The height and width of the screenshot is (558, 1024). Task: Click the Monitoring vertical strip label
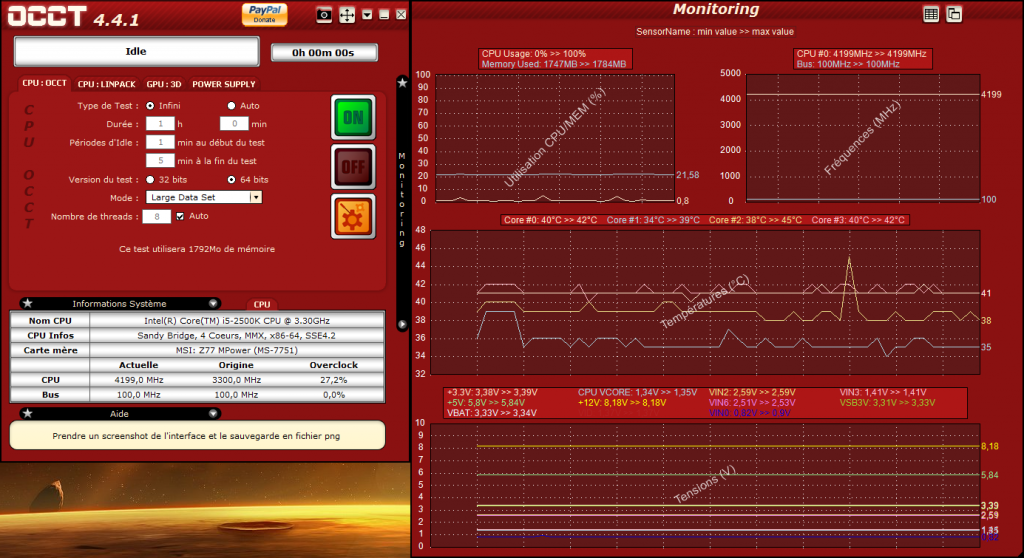click(x=402, y=199)
